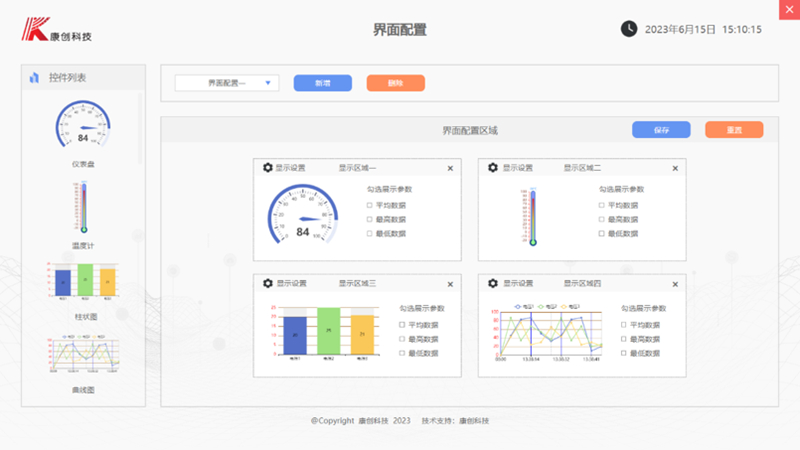The height and width of the screenshot is (450, 800).
Task: Select the 温度计 thermometer widget in control list
Action: tap(83, 207)
